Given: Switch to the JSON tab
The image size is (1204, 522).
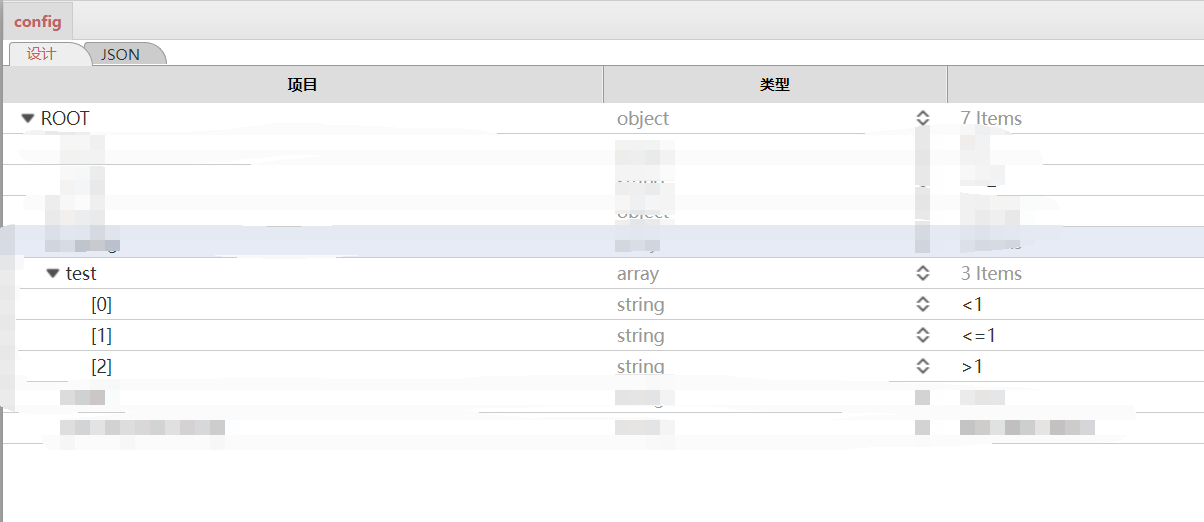Looking at the screenshot, I should [120, 54].
